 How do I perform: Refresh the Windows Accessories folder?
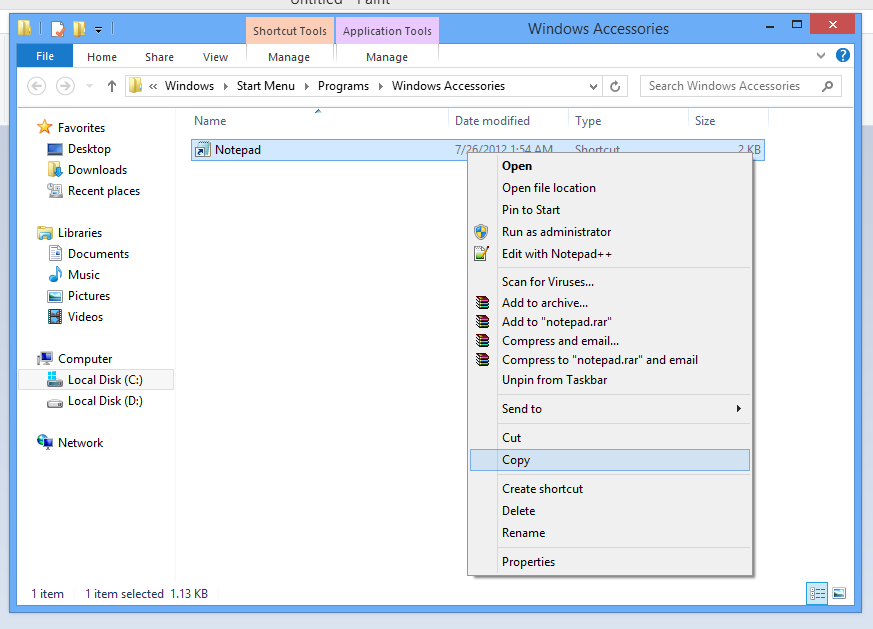click(615, 86)
